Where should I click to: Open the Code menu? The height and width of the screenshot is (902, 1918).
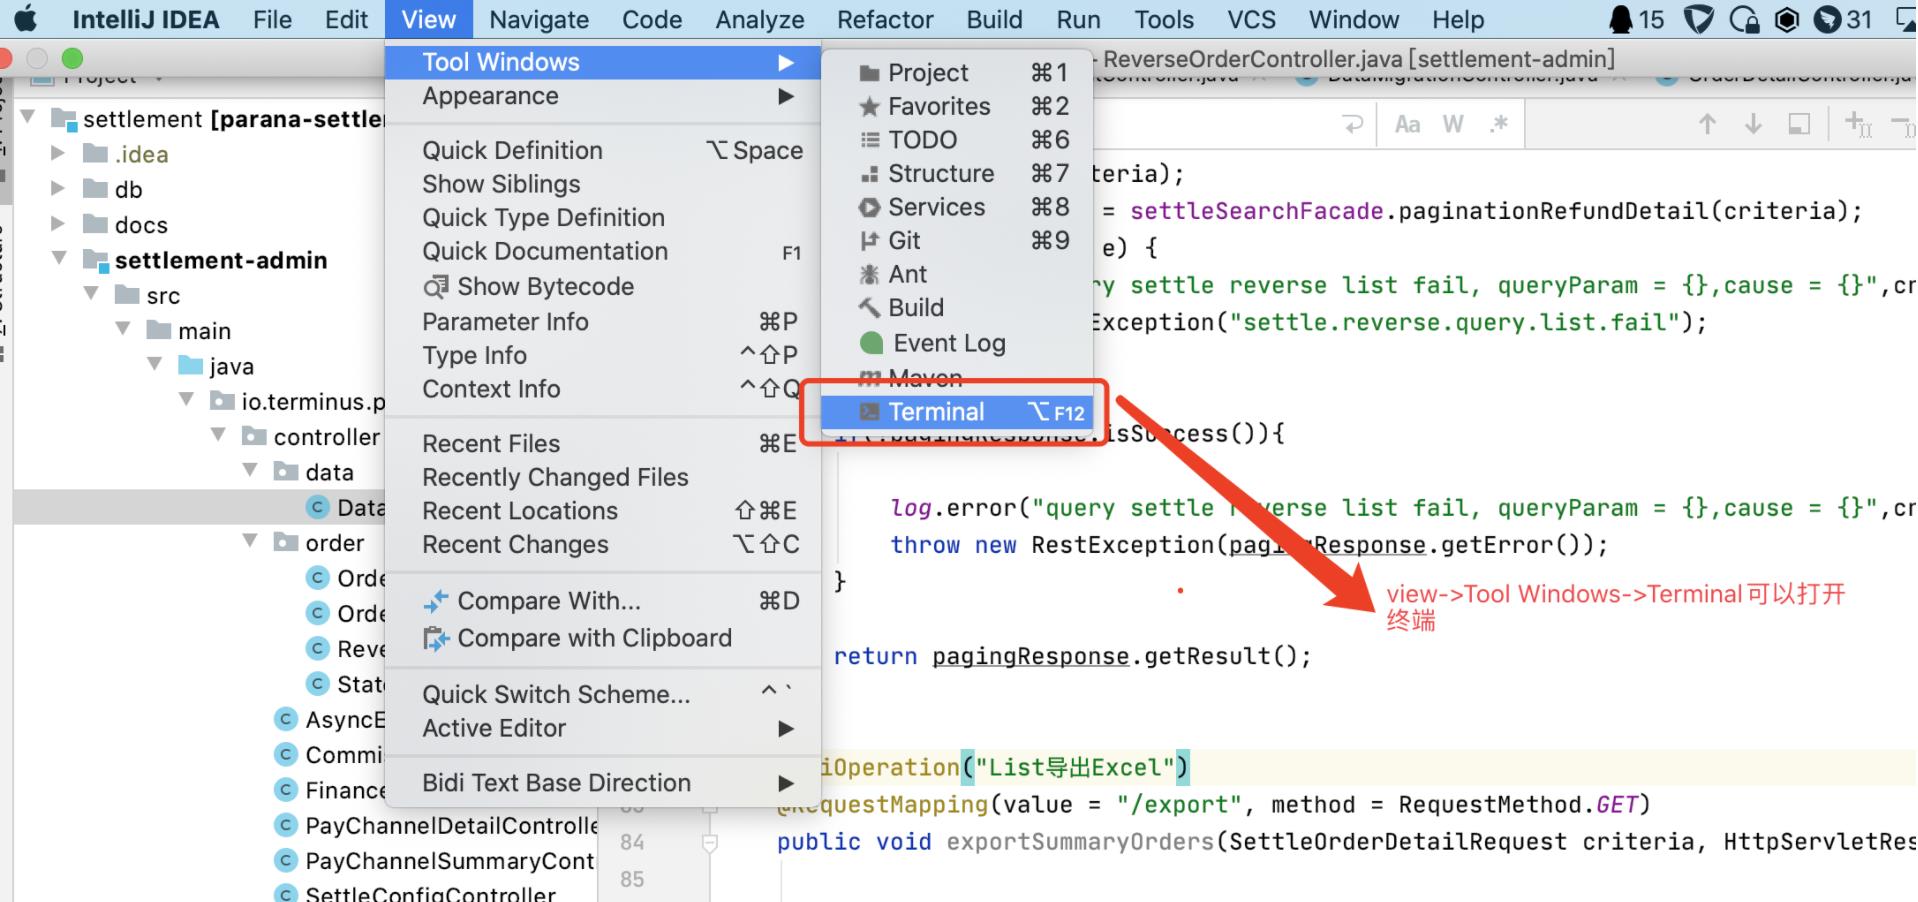coord(652,19)
